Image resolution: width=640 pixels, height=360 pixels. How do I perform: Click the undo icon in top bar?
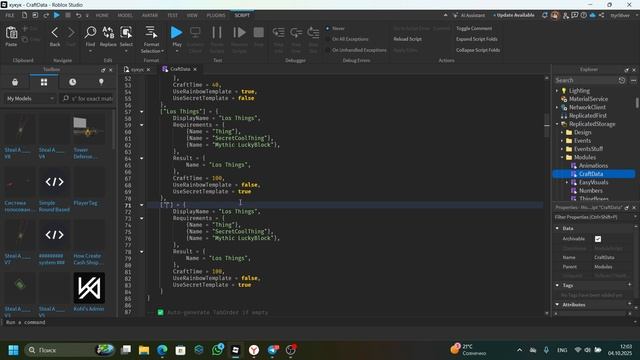(78, 15)
